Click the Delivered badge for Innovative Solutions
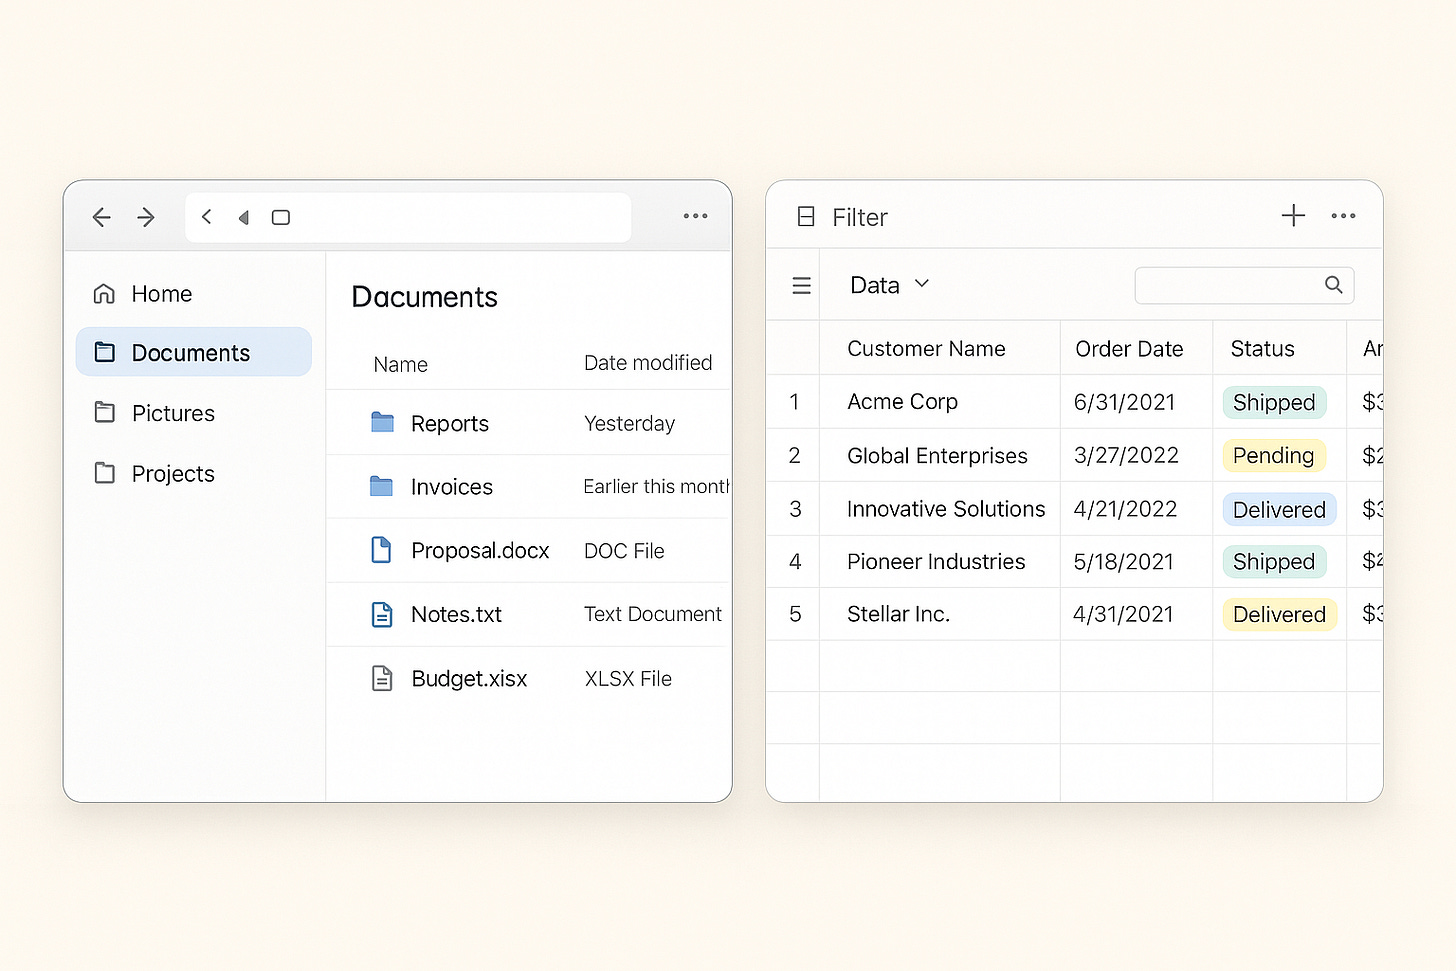The height and width of the screenshot is (971, 1456). pos(1279,509)
